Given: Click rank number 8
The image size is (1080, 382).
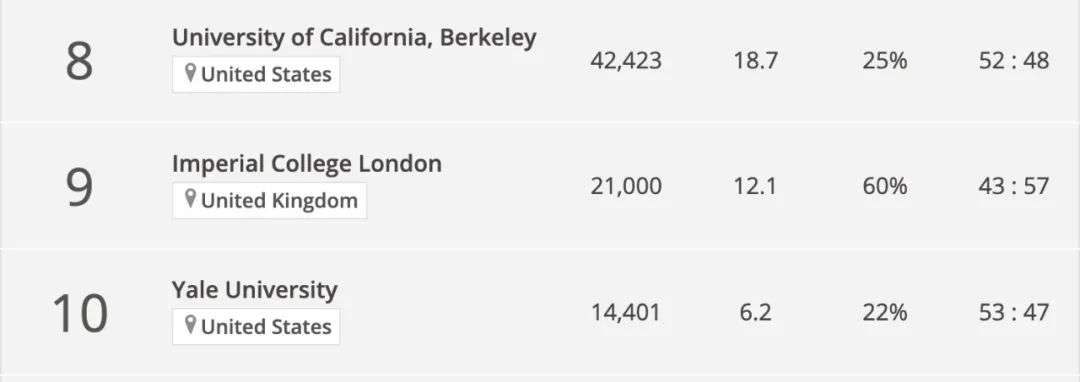Looking at the screenshot, I should point(79,62).
